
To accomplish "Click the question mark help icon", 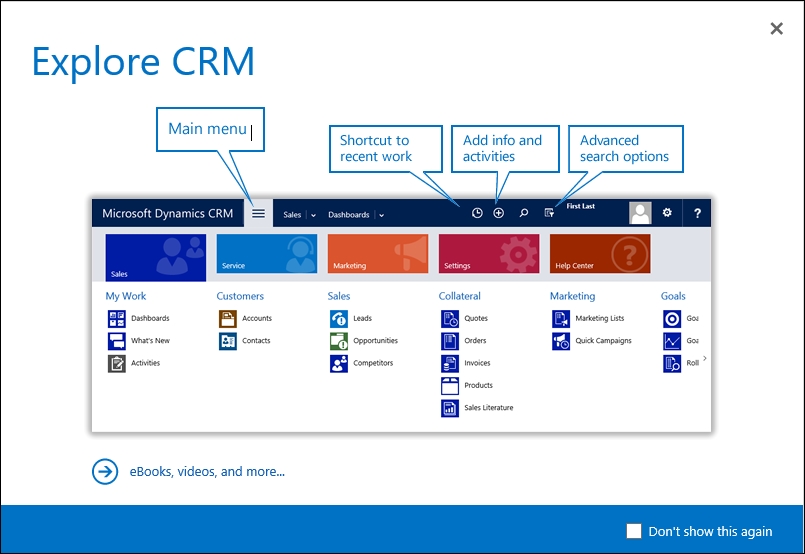I will [697, 213].
